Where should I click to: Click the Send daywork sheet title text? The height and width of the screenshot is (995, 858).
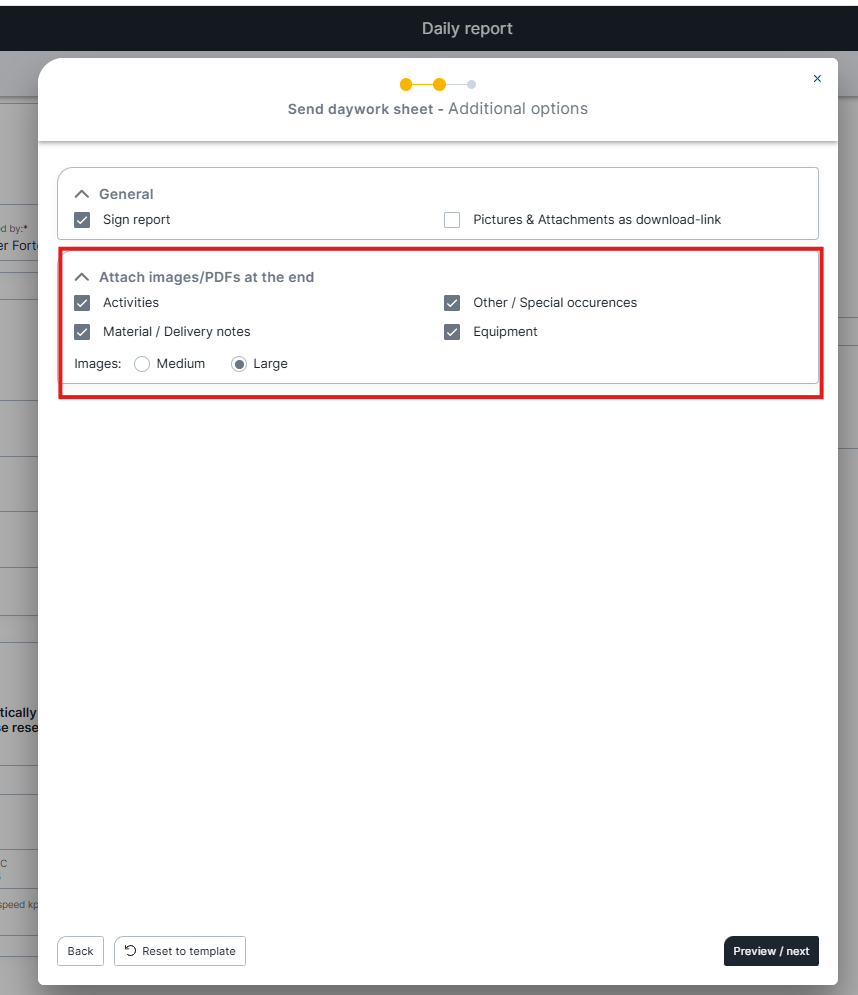(360, 109)
